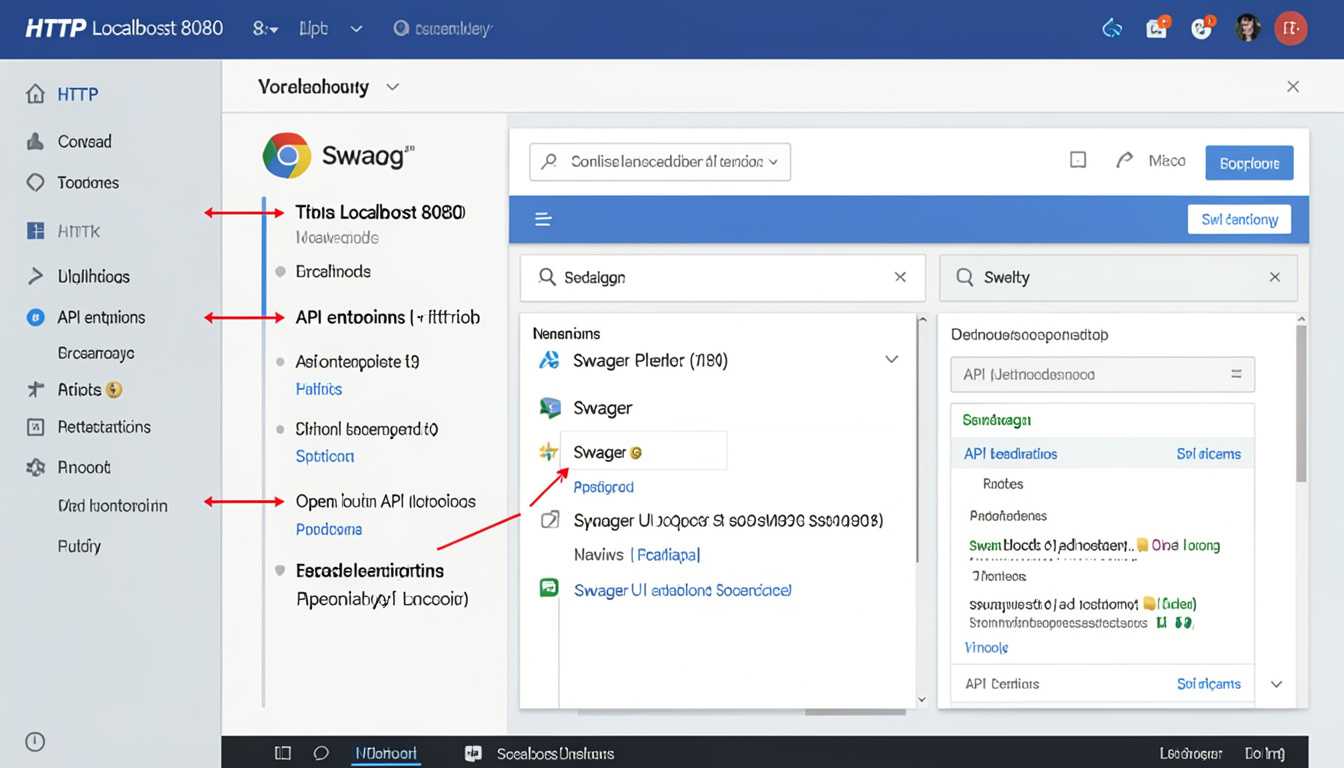Click the notification icon with red badge
Viewport: 1344px width, 768px height.
coord(1157,28)
